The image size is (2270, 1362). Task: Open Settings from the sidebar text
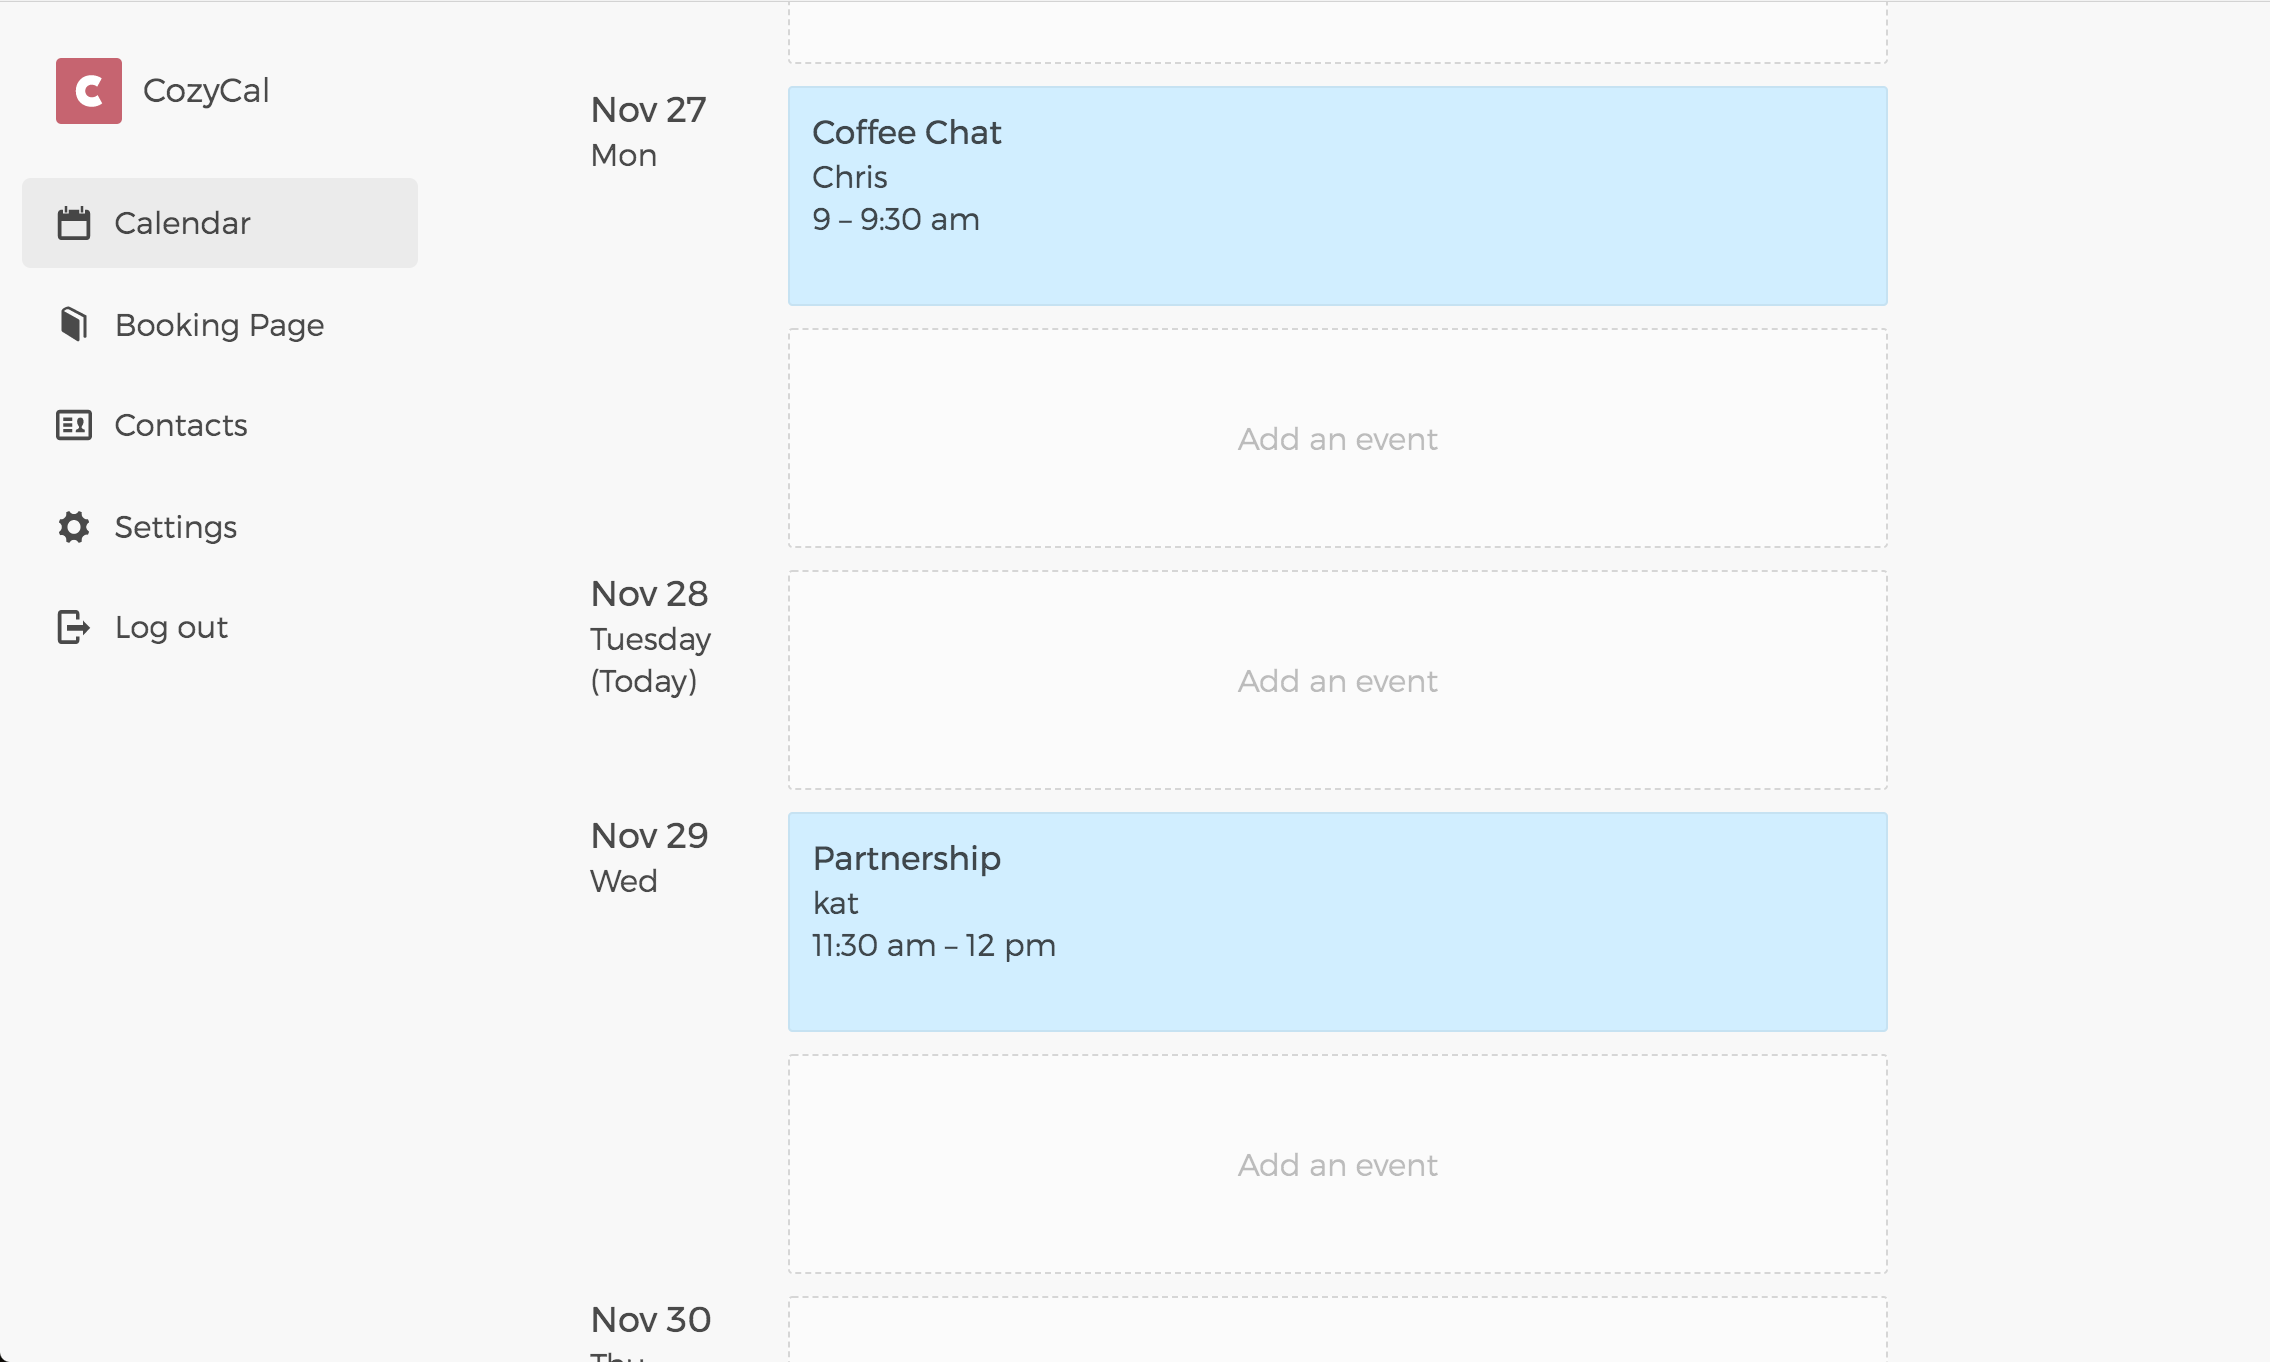point(176,527)
